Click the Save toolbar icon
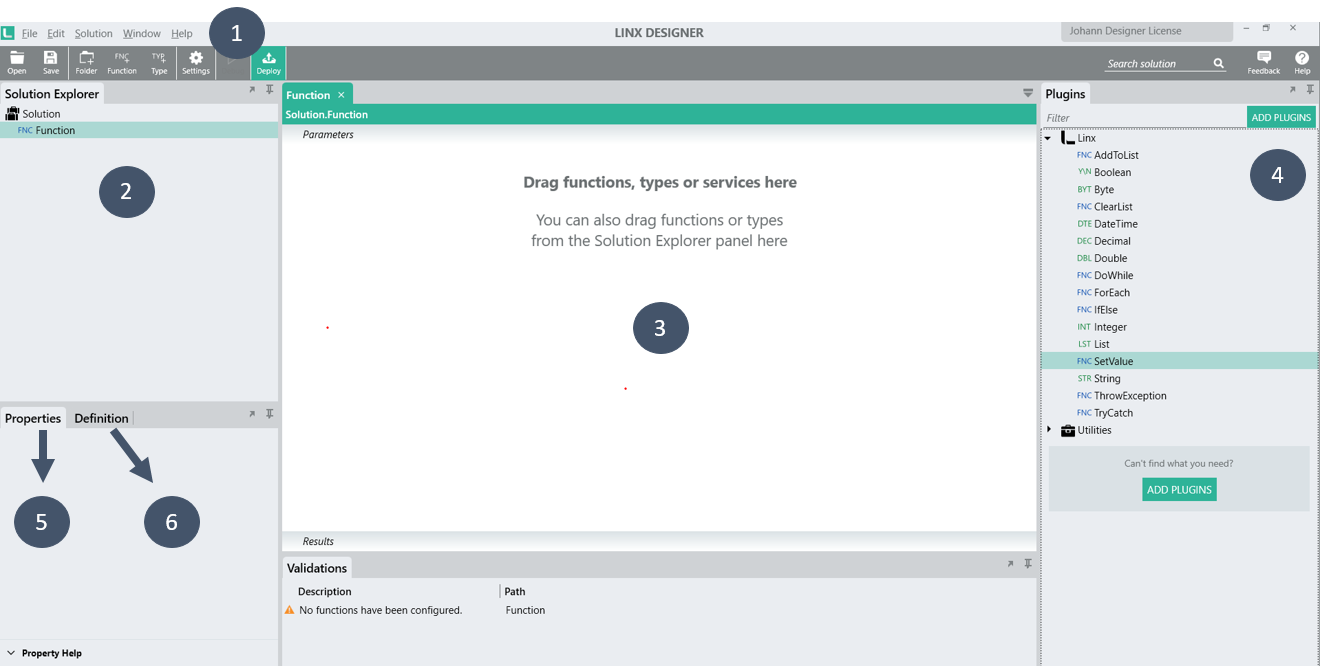1320x668 pixels. coord(50,63)
